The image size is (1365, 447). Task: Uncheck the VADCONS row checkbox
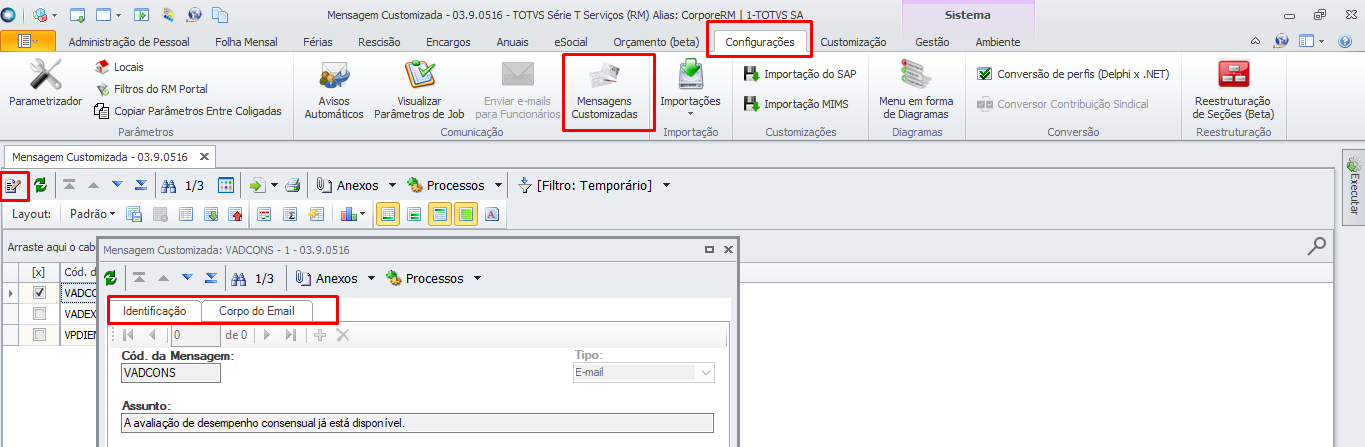click(x=39, y=293)
